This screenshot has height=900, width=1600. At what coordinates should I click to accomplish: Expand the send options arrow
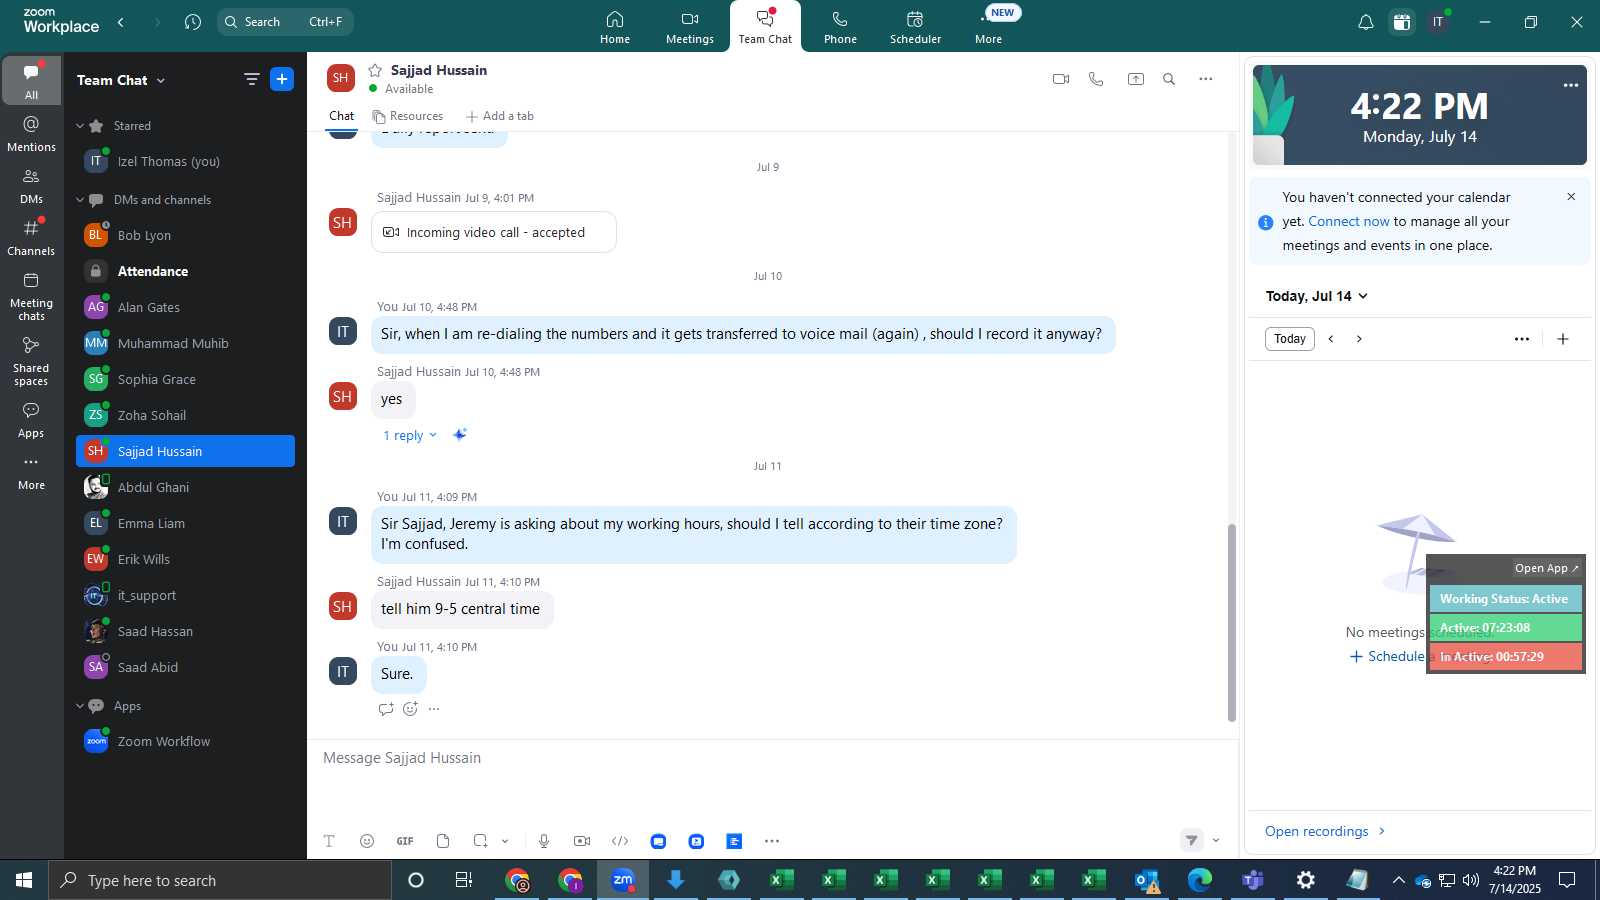[1216, 840]
